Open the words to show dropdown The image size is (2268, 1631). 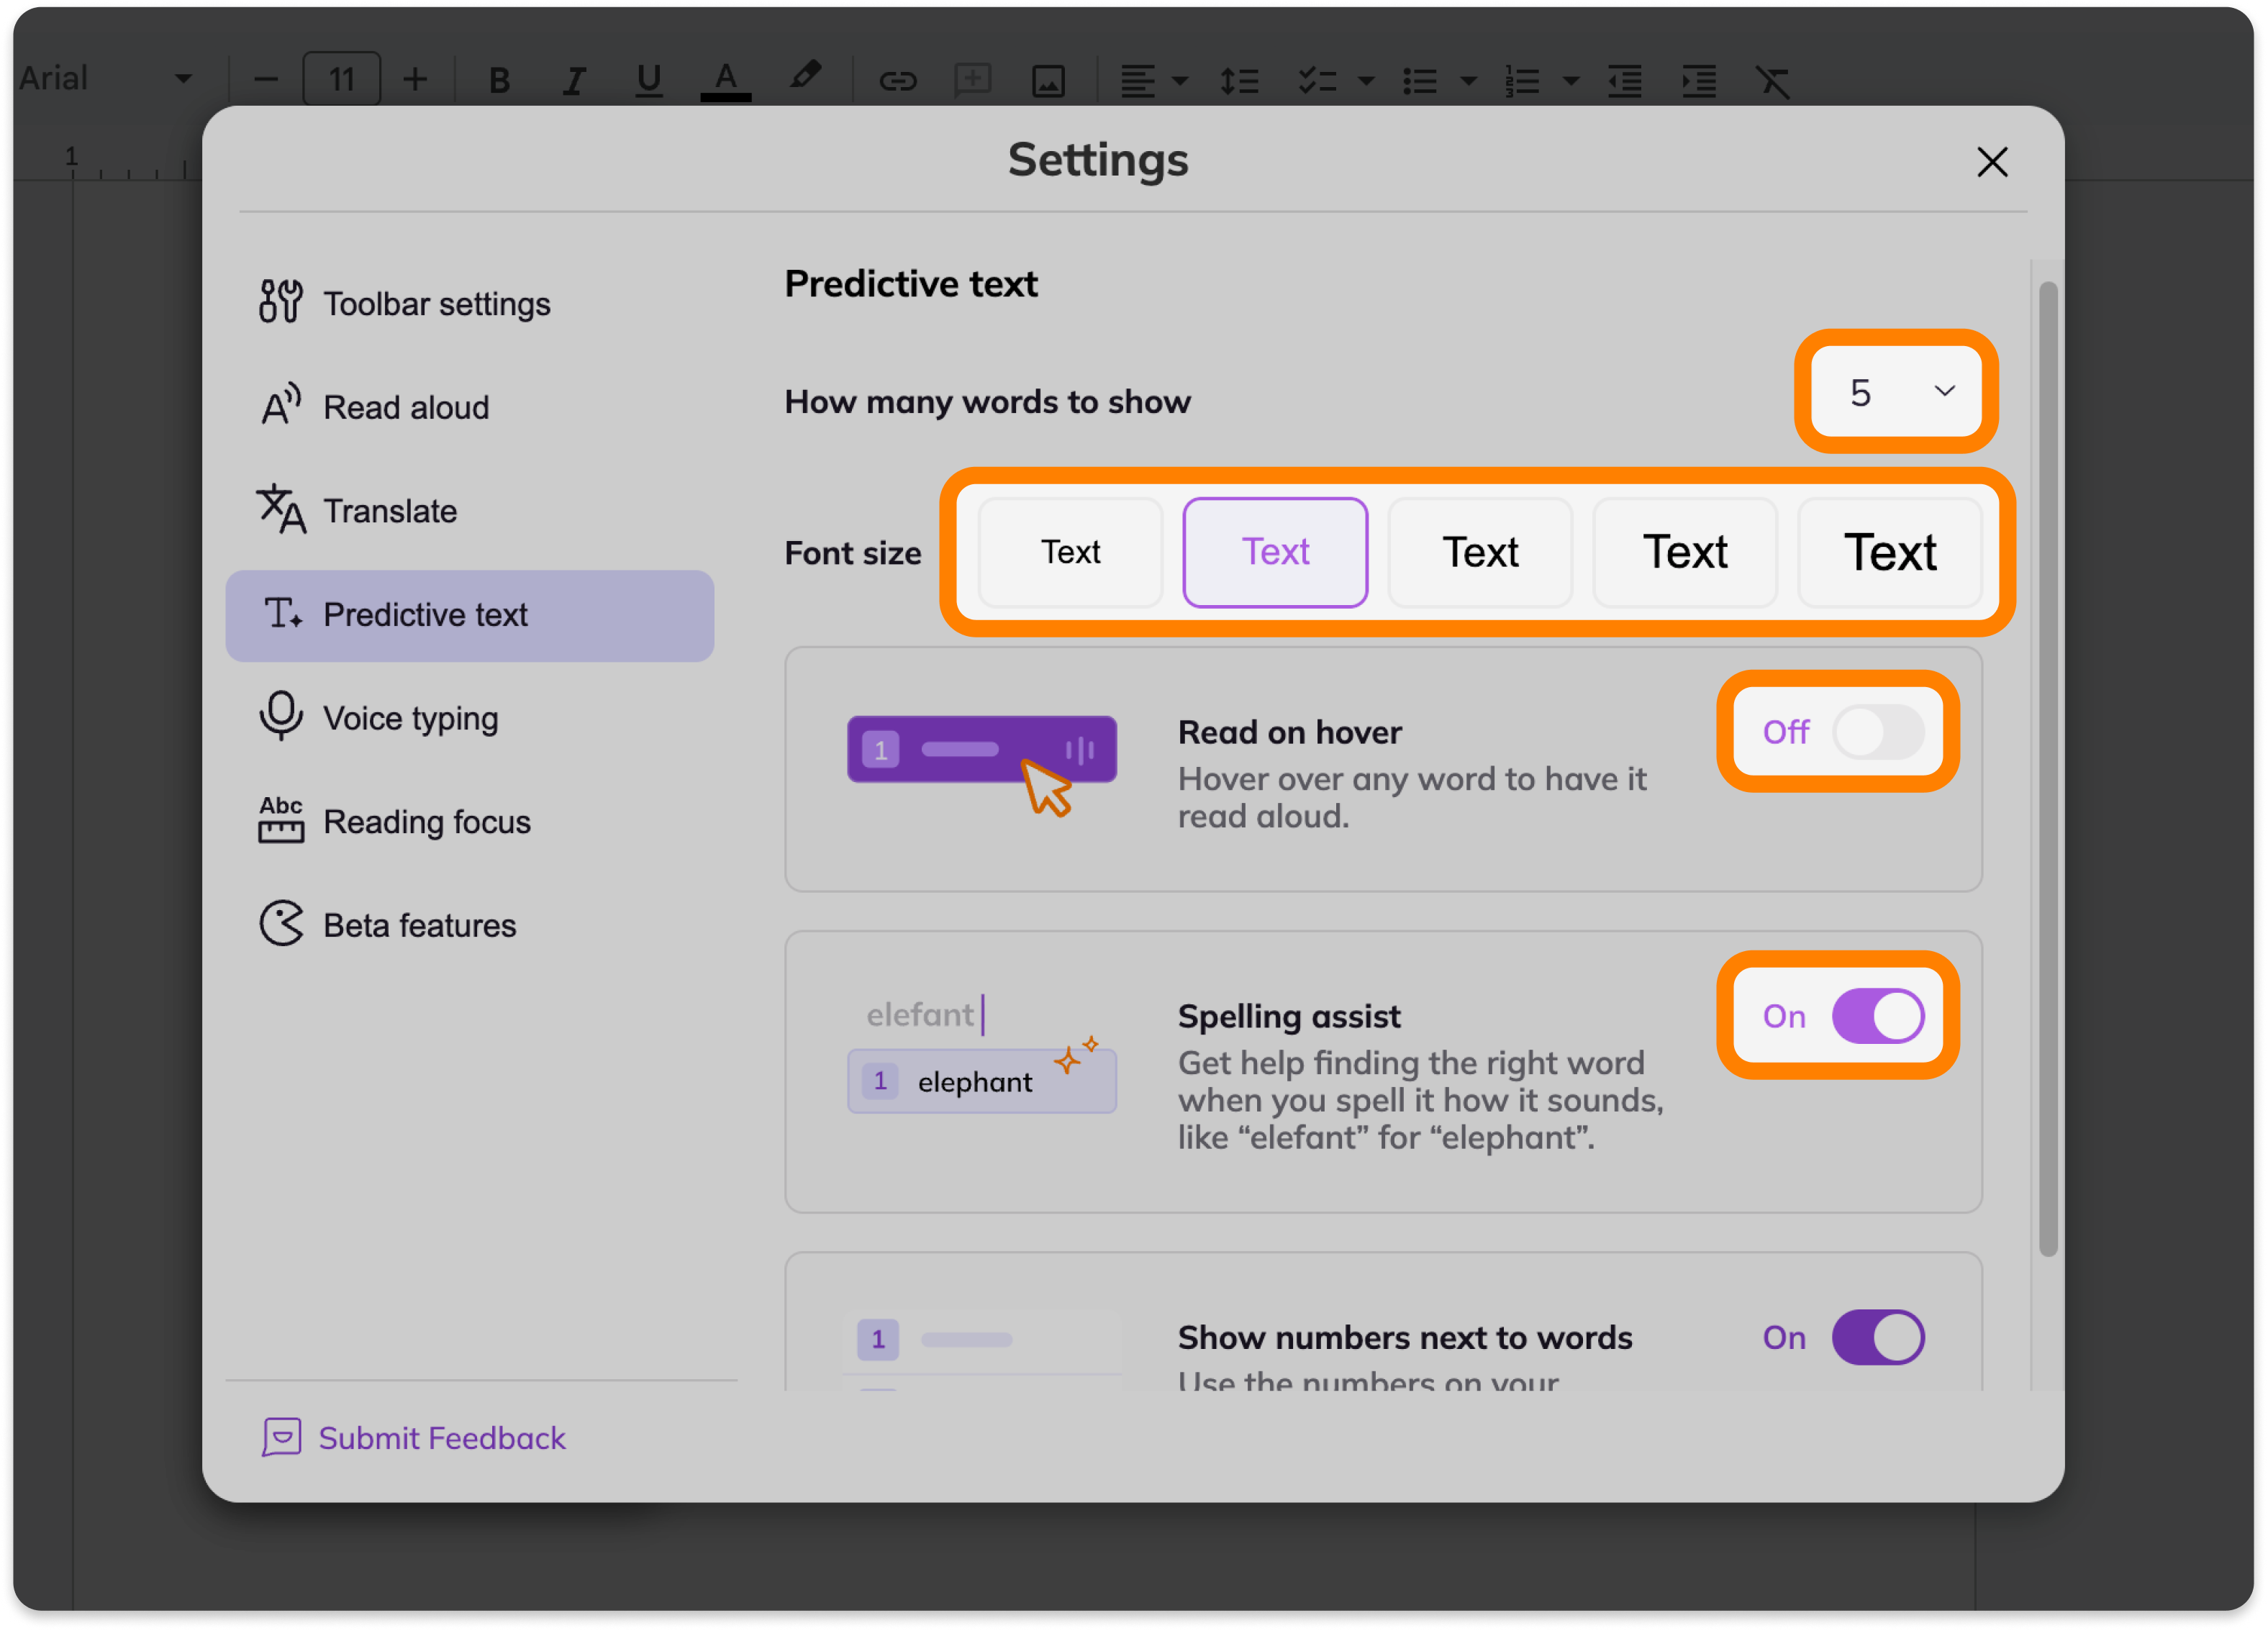(1896, 391)
